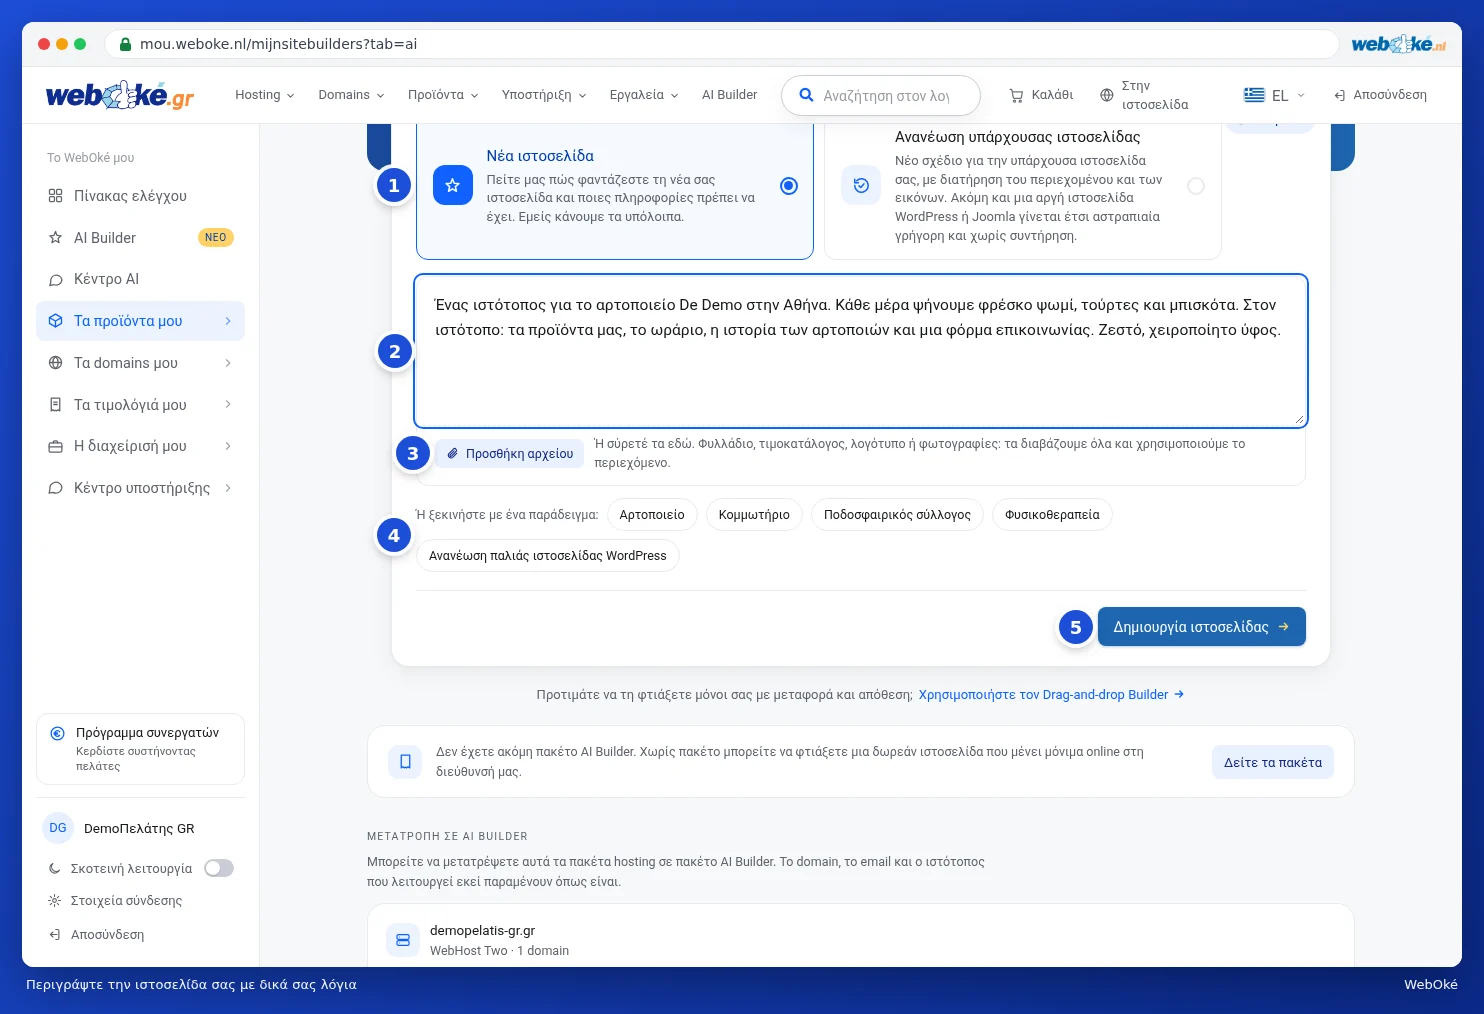1484x1014 pixels.
Task: Choose the Κομμωτήριο example chip
Action: pyautogui.click(x=754, y=515)
